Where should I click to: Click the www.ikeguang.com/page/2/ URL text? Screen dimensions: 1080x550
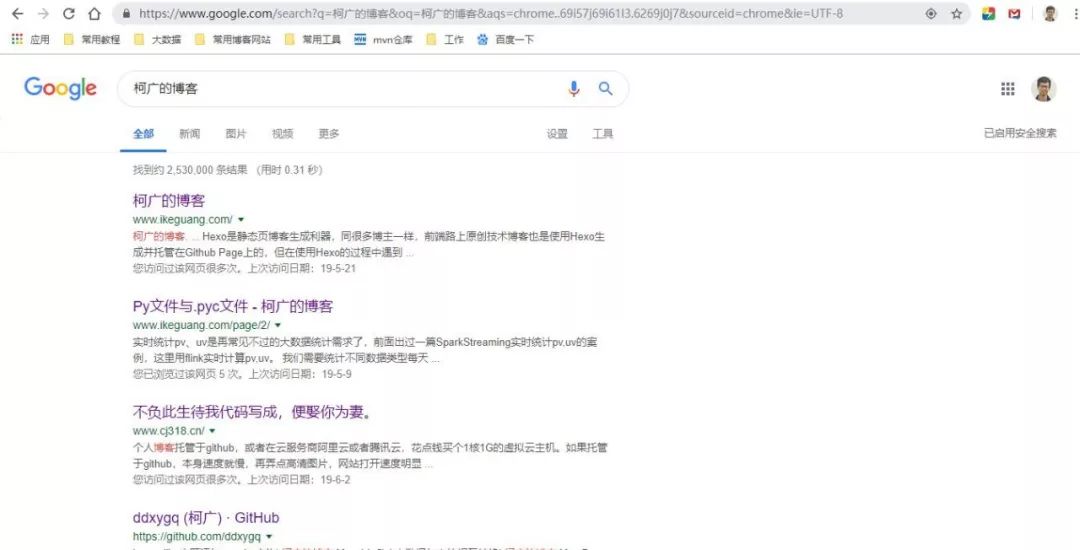tap(201, 325)
